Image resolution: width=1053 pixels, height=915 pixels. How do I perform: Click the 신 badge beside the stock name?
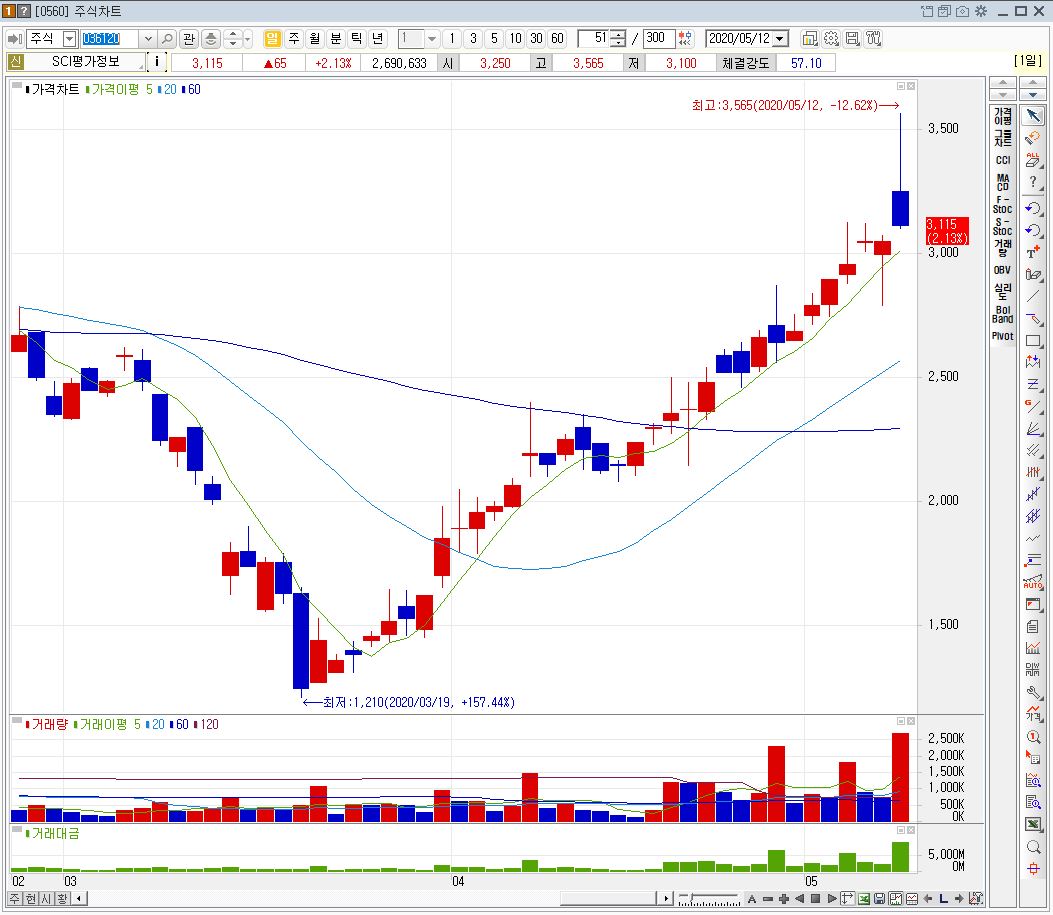click(x=15, y=62)
